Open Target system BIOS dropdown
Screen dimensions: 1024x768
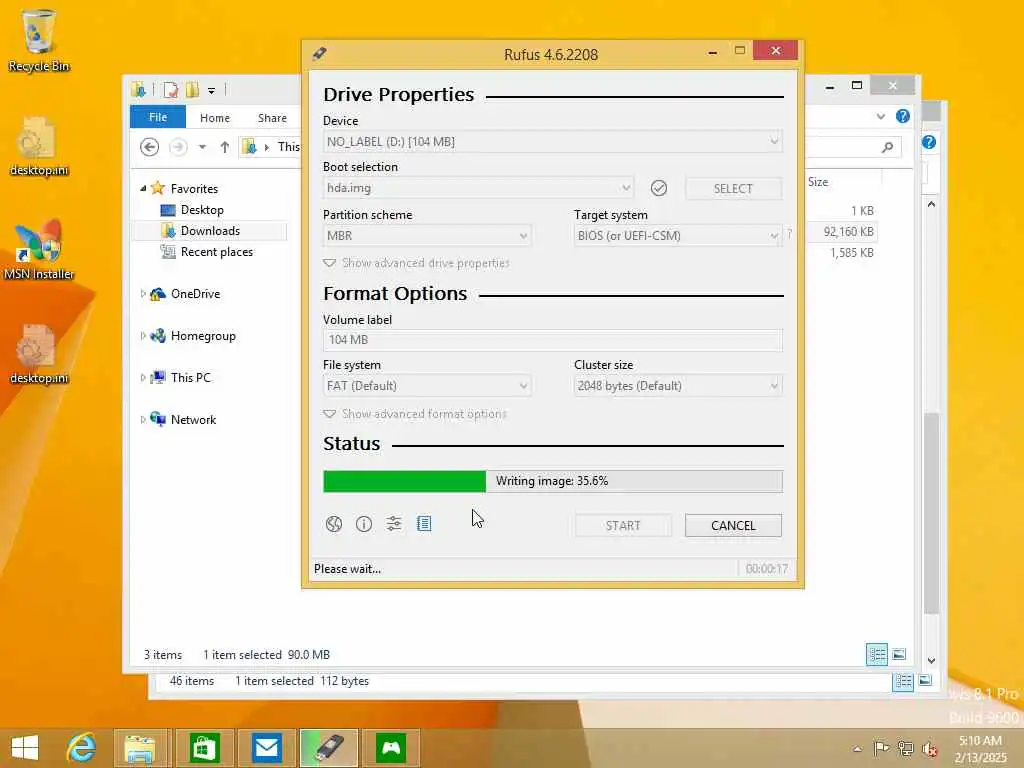(x=678, y=236)
